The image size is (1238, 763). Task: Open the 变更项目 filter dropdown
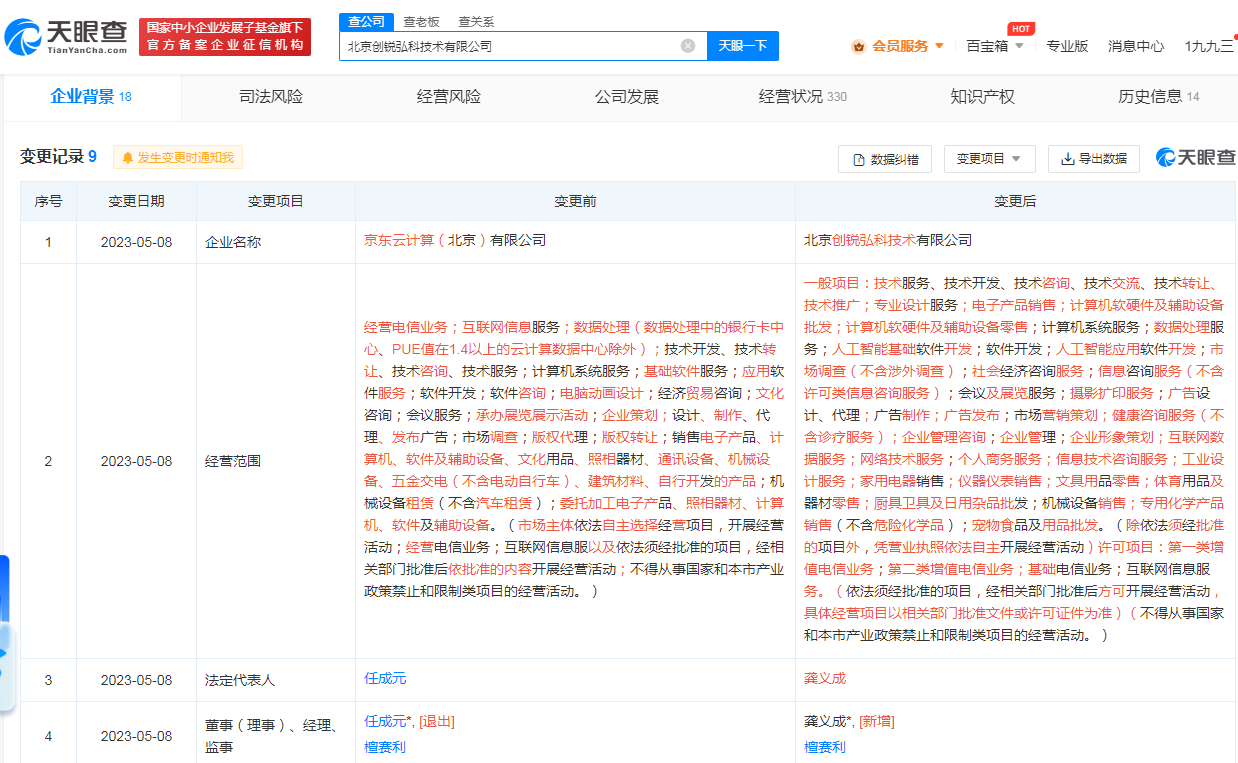coord(989,159)
